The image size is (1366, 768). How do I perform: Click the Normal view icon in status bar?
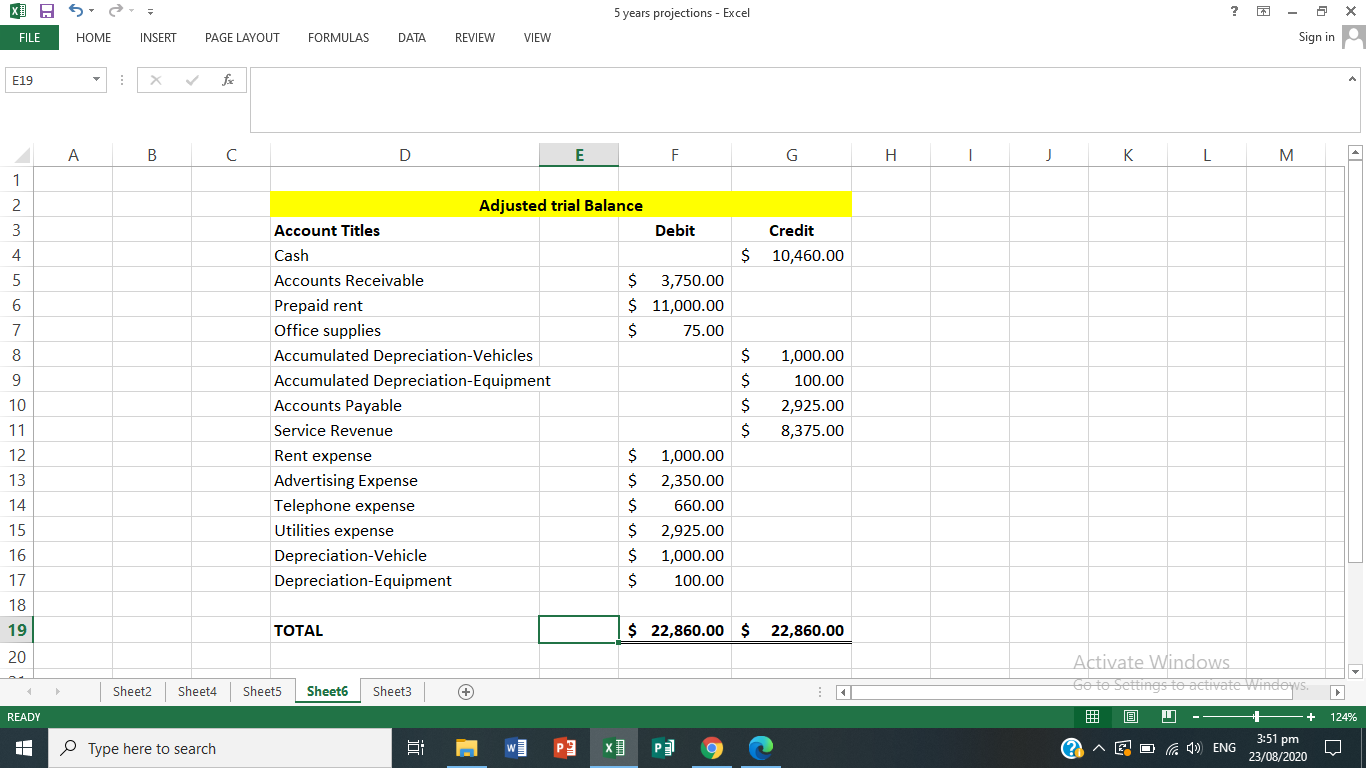pos(1093,717)
